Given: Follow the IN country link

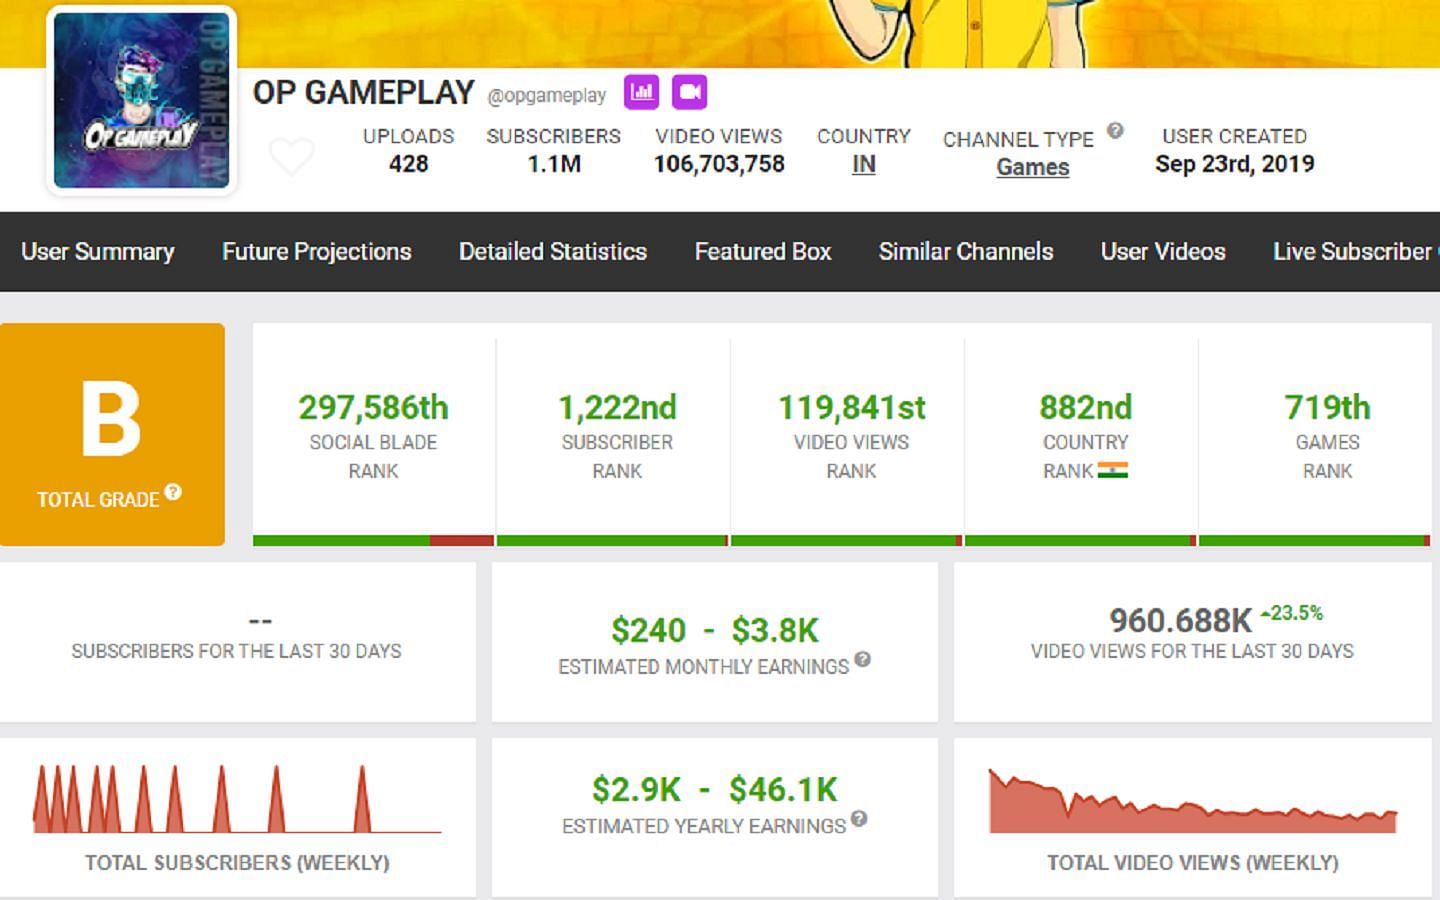Looking at the screenshot, I should pyautogui.click(x=864, y=165).
